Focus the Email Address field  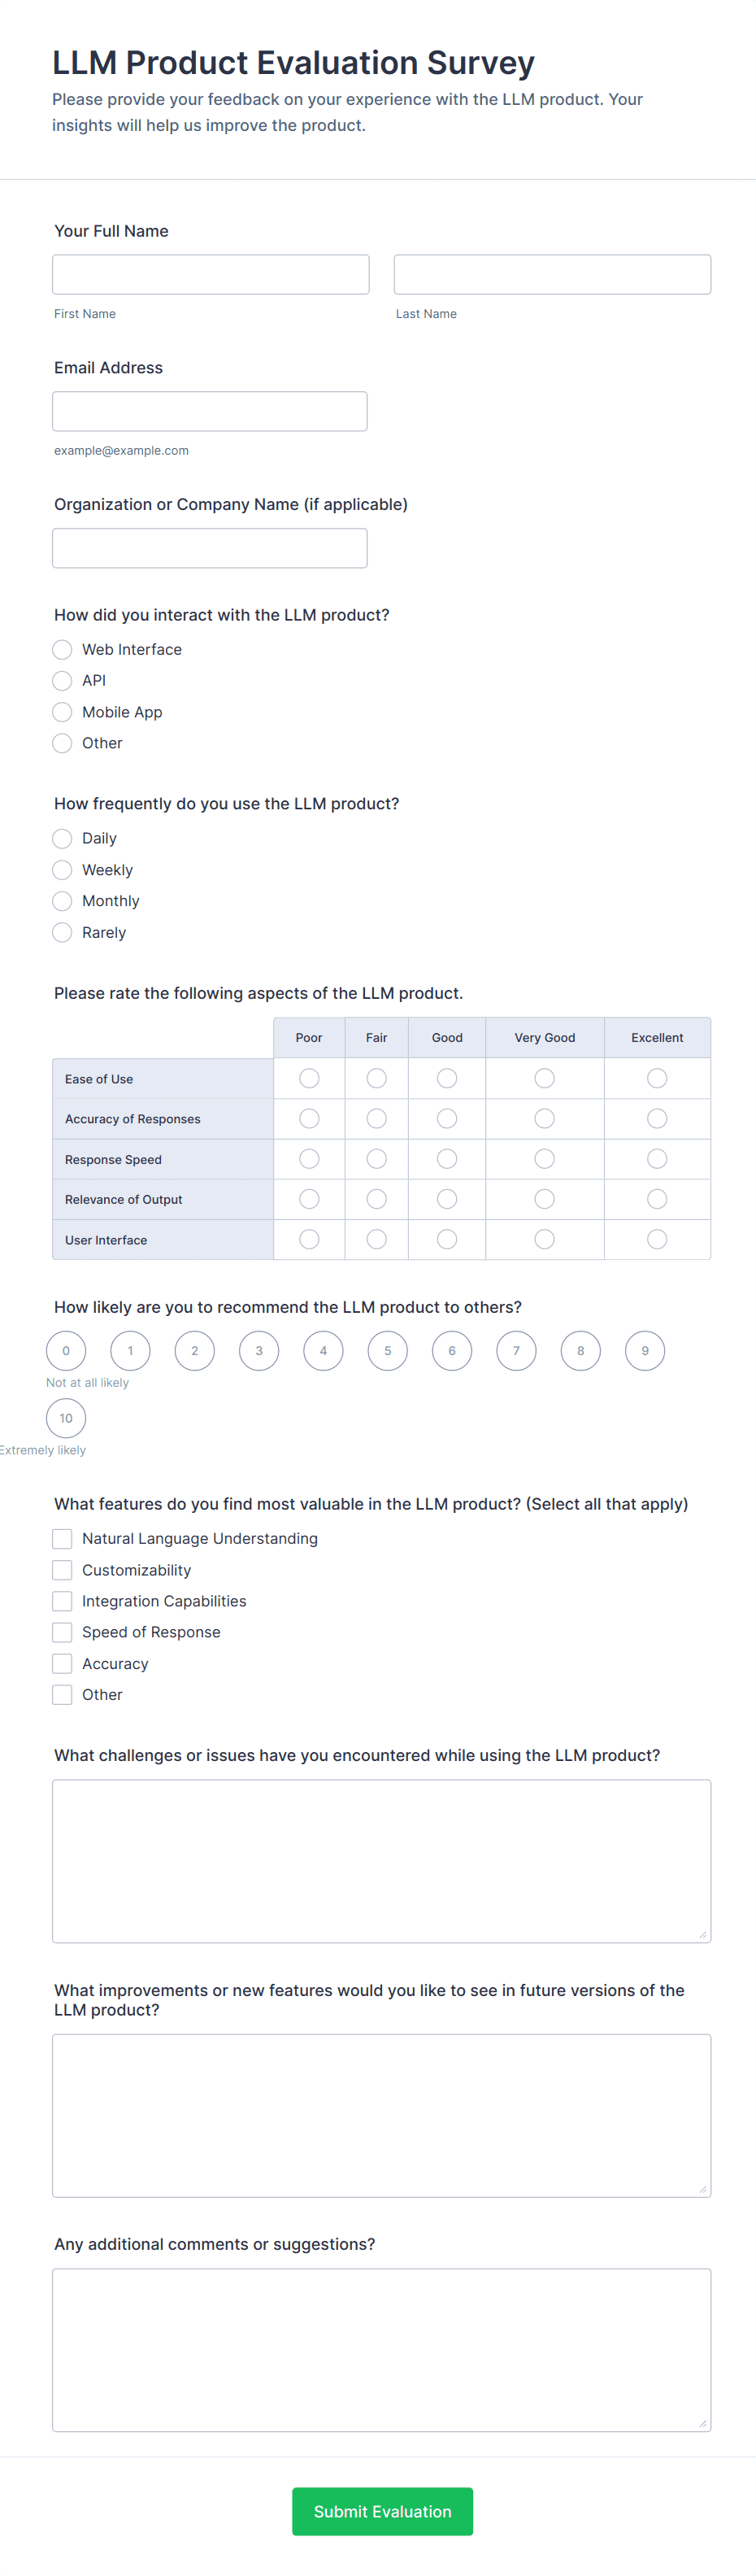[210, 411]
